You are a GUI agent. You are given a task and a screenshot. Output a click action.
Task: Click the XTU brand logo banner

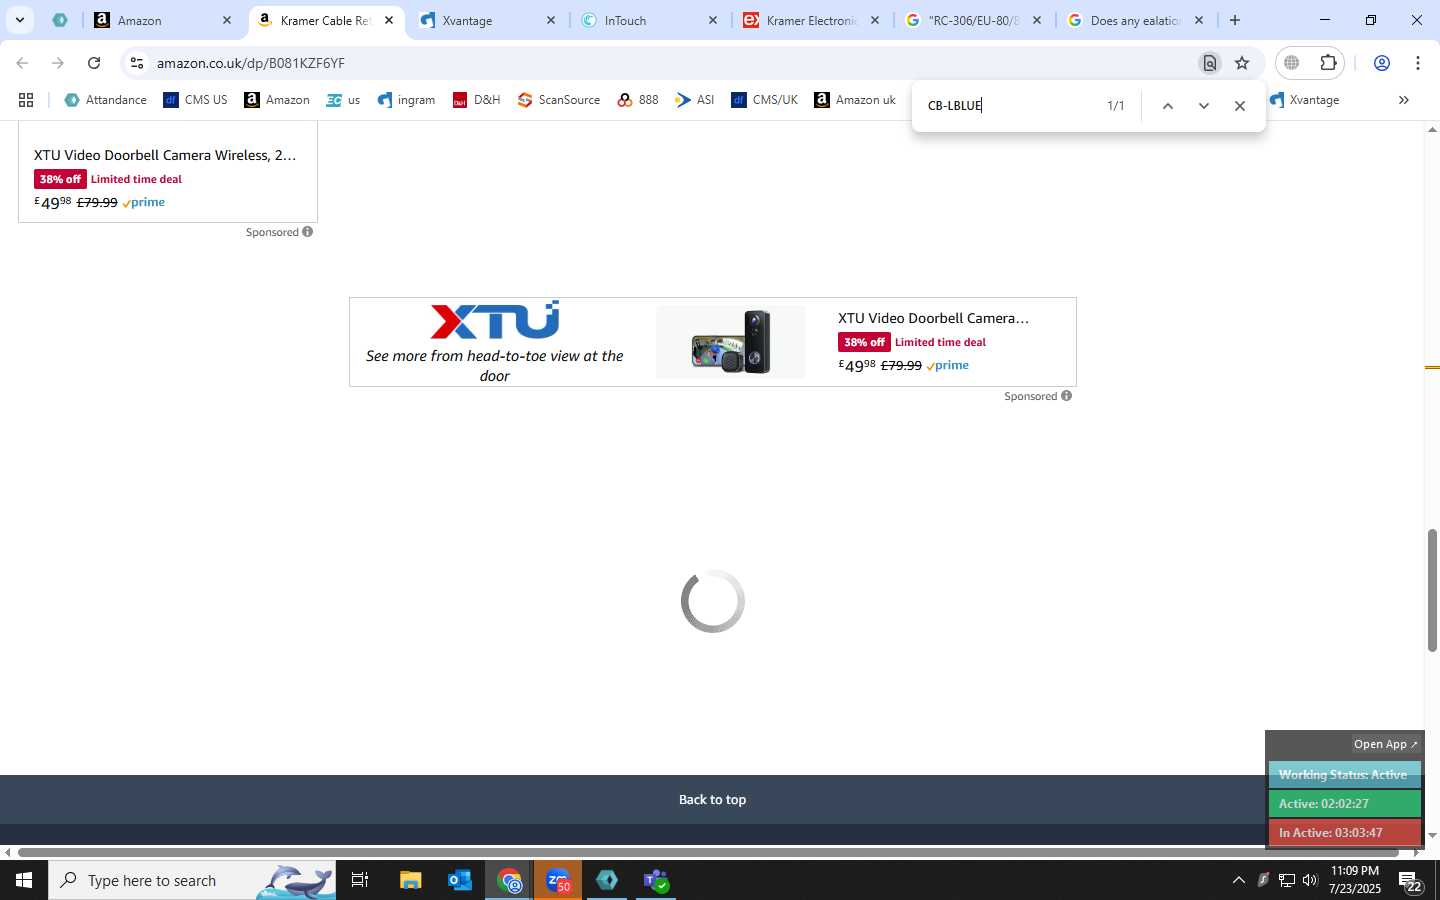click(x=494, y=320)
